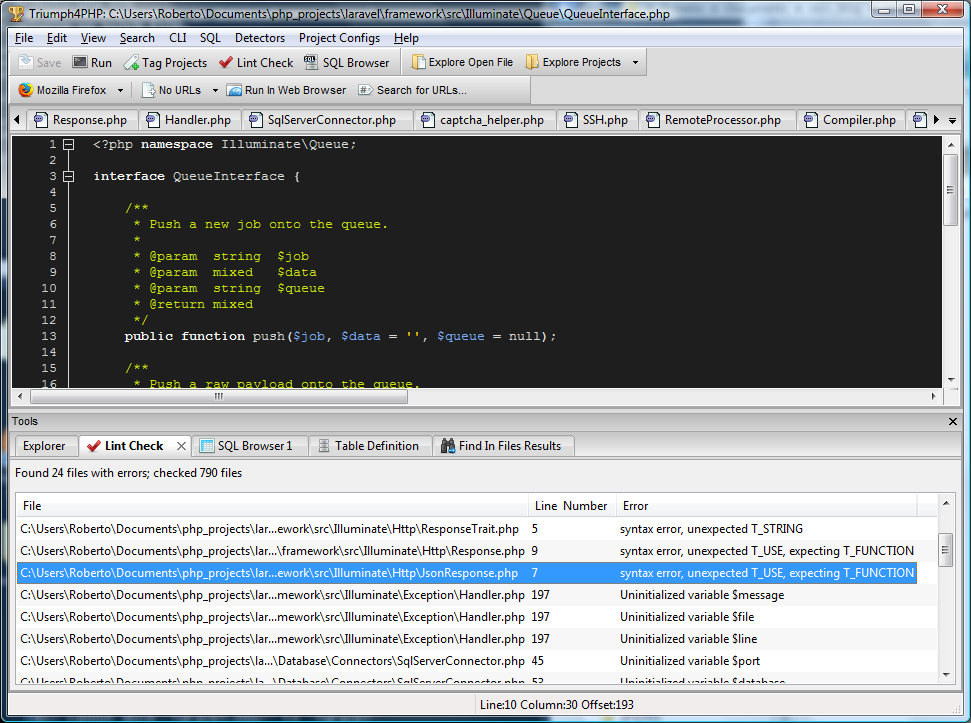Click the editor scroll down arrow
Image resolution: width=971 pixels, height=723 pixels.
click(x=951, y=380)
